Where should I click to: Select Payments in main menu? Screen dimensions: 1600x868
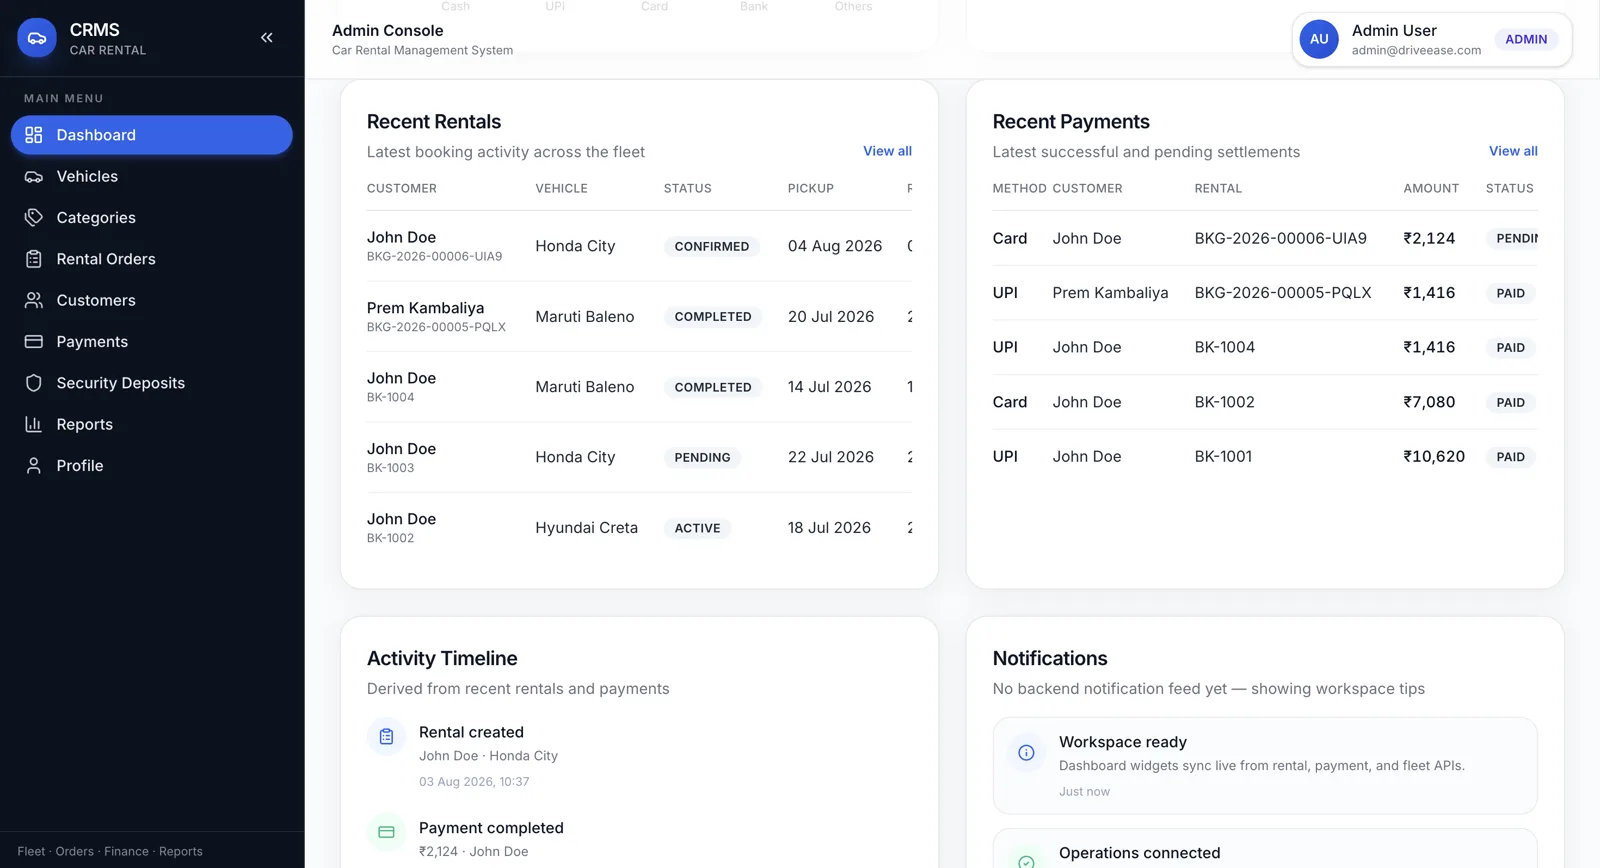[152, 341]
